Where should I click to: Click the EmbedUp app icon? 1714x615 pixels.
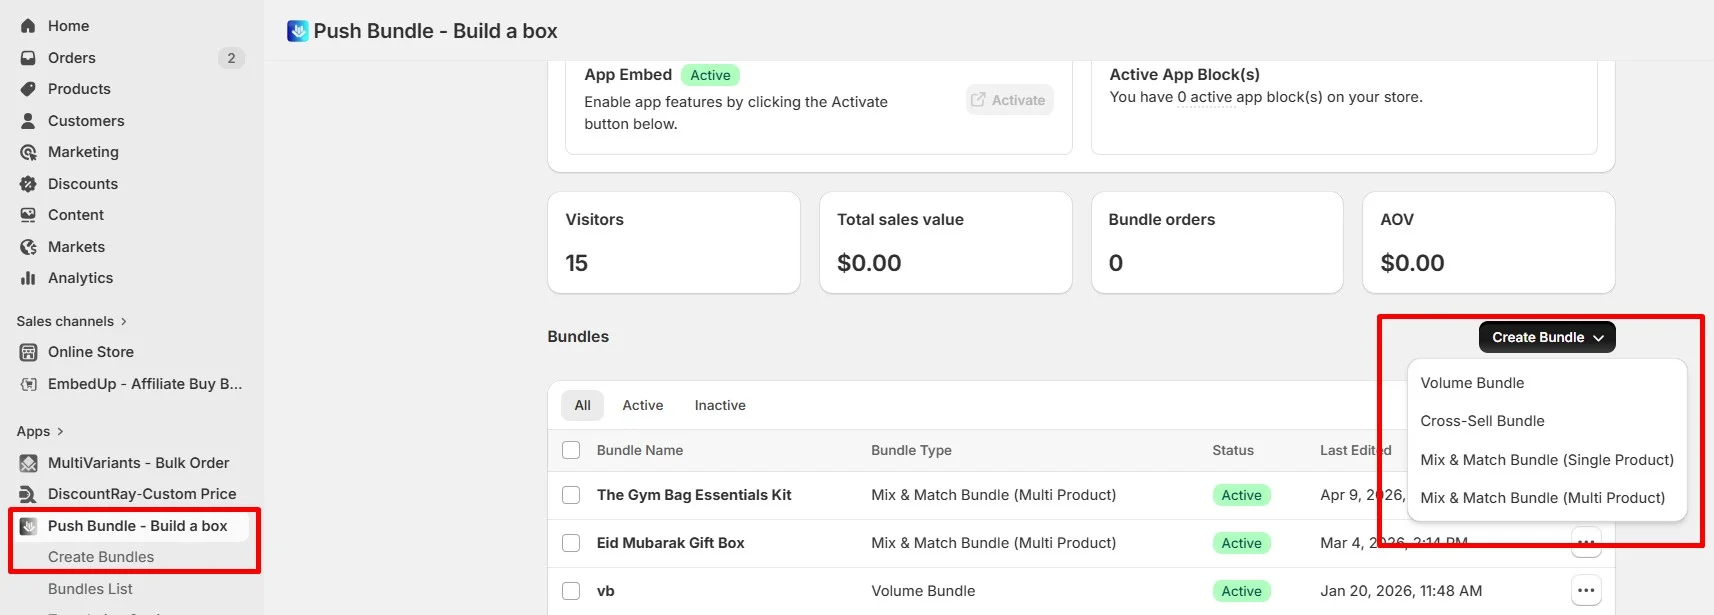[28, 384]
